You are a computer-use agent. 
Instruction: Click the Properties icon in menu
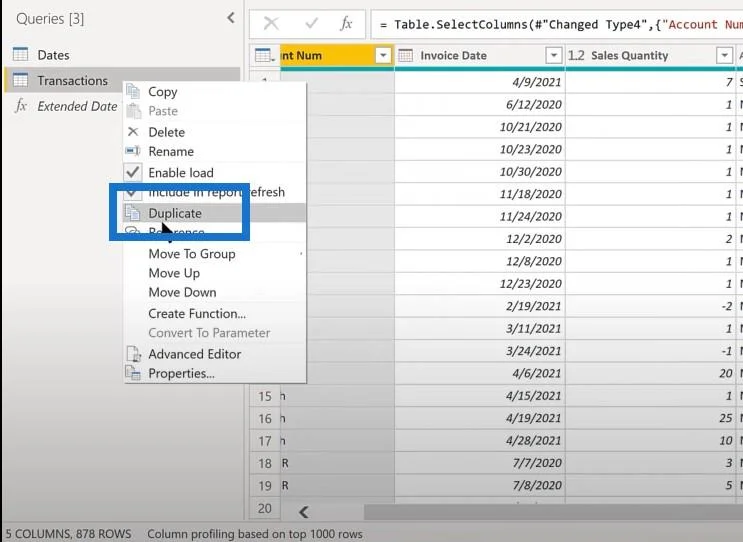point(133,373)
